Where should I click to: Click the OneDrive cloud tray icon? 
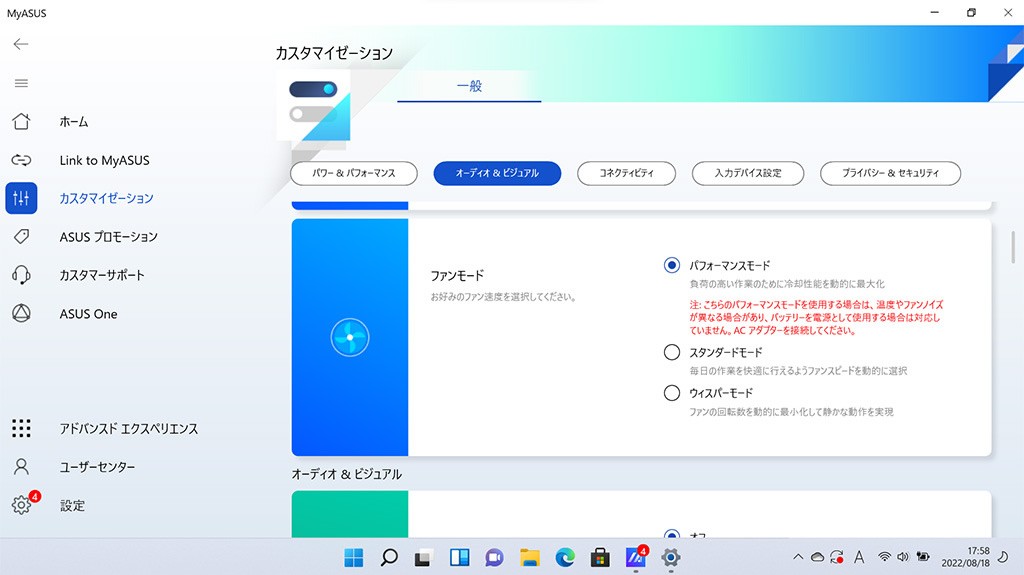pyautogui.click(x=817, y=557)
